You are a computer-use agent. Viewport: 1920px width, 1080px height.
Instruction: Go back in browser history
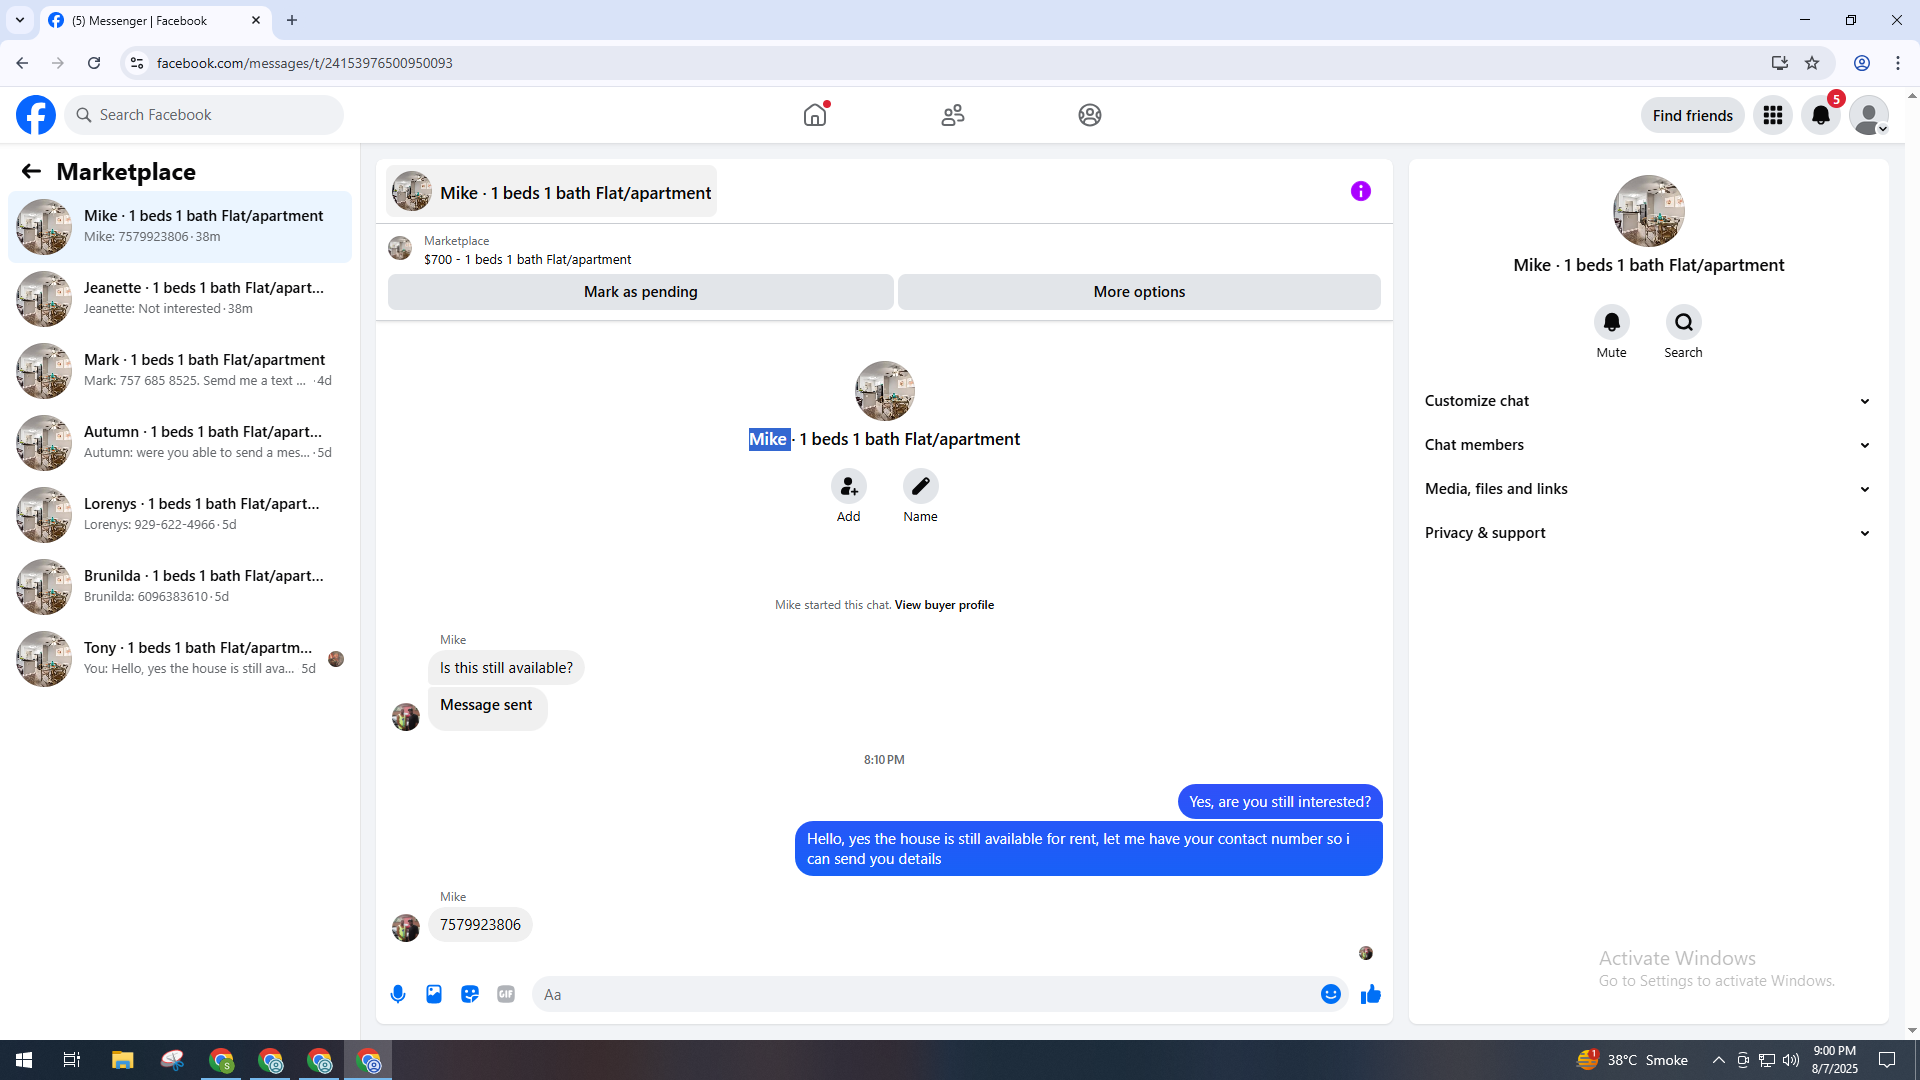[22, 63]
